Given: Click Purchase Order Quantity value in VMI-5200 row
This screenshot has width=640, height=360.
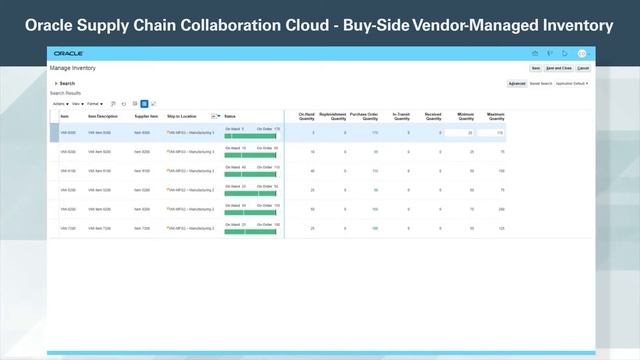Looking at the screenshot, I should click(x=376, y=190).
